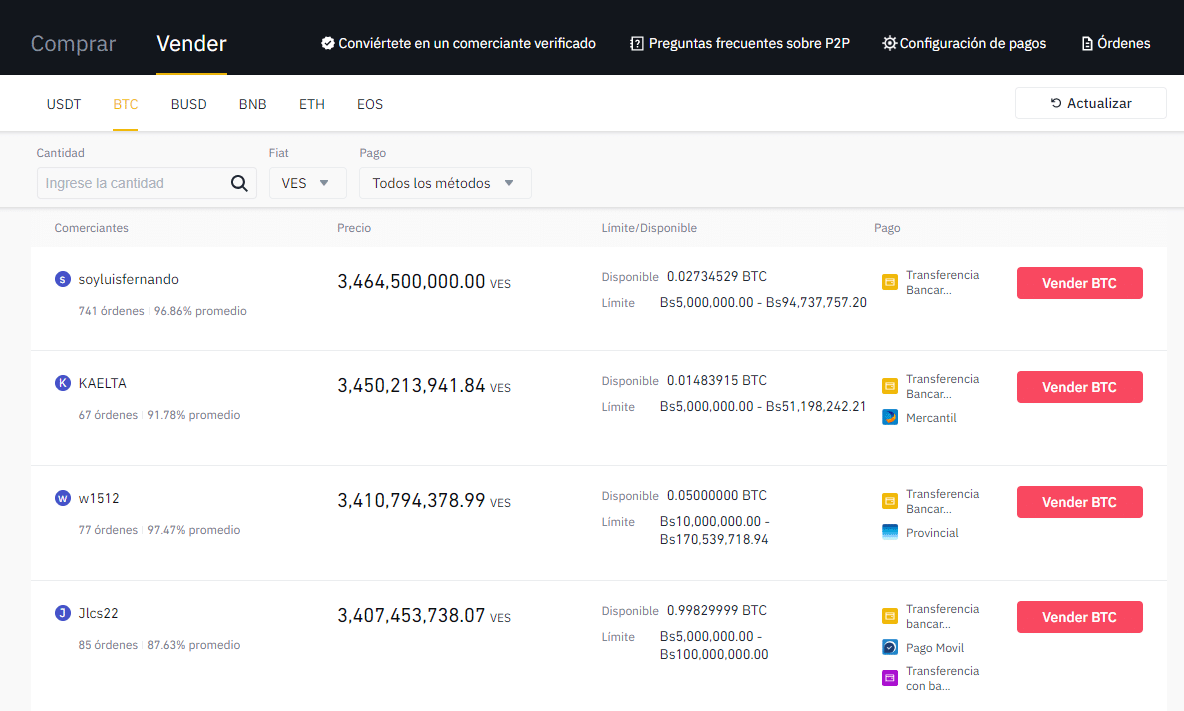The image size is (1184, 711).
Task: Select the USDT crypto tab
Action: click(x=64, y=104)
